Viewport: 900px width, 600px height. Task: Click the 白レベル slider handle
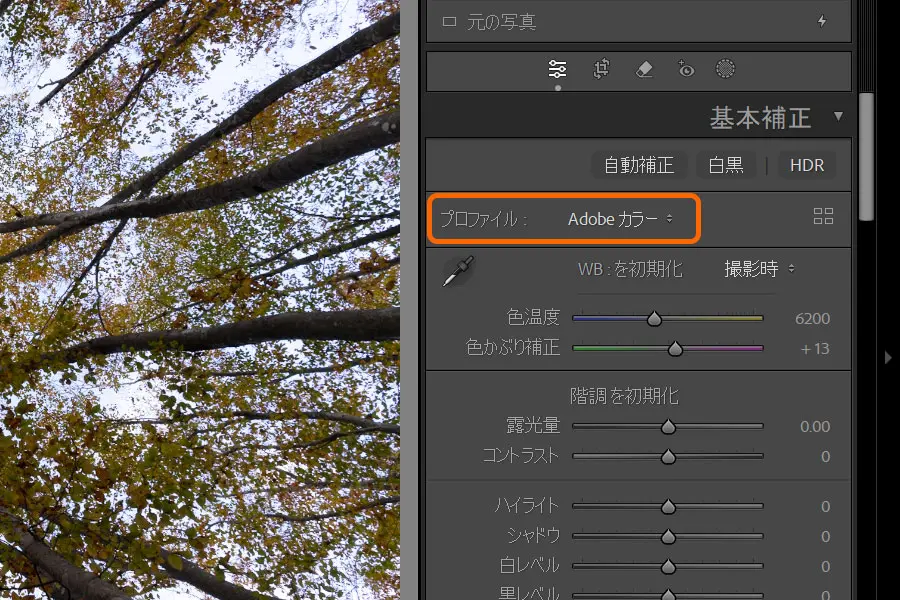point(668,566)
